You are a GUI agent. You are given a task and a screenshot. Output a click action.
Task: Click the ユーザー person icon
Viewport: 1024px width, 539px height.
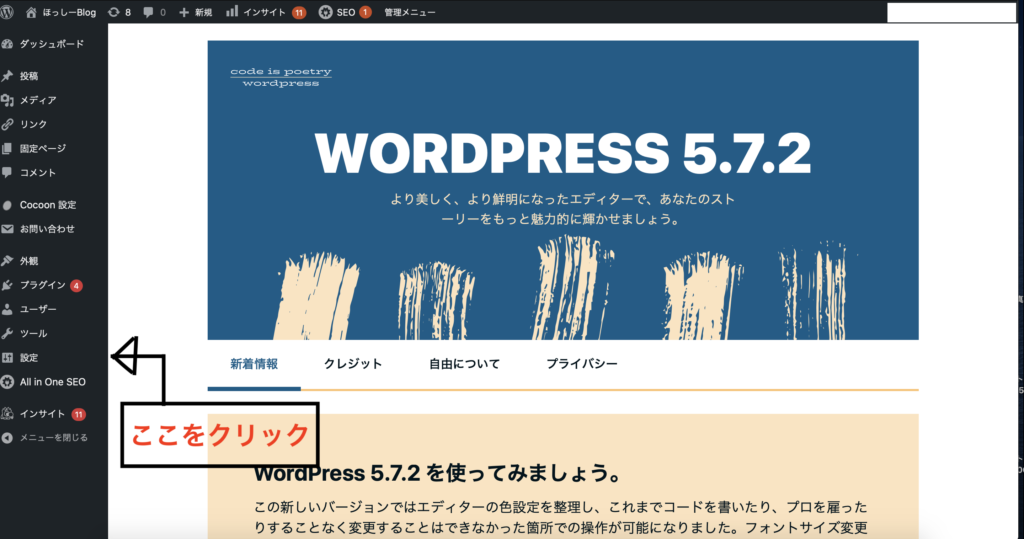tap(7, 309)
